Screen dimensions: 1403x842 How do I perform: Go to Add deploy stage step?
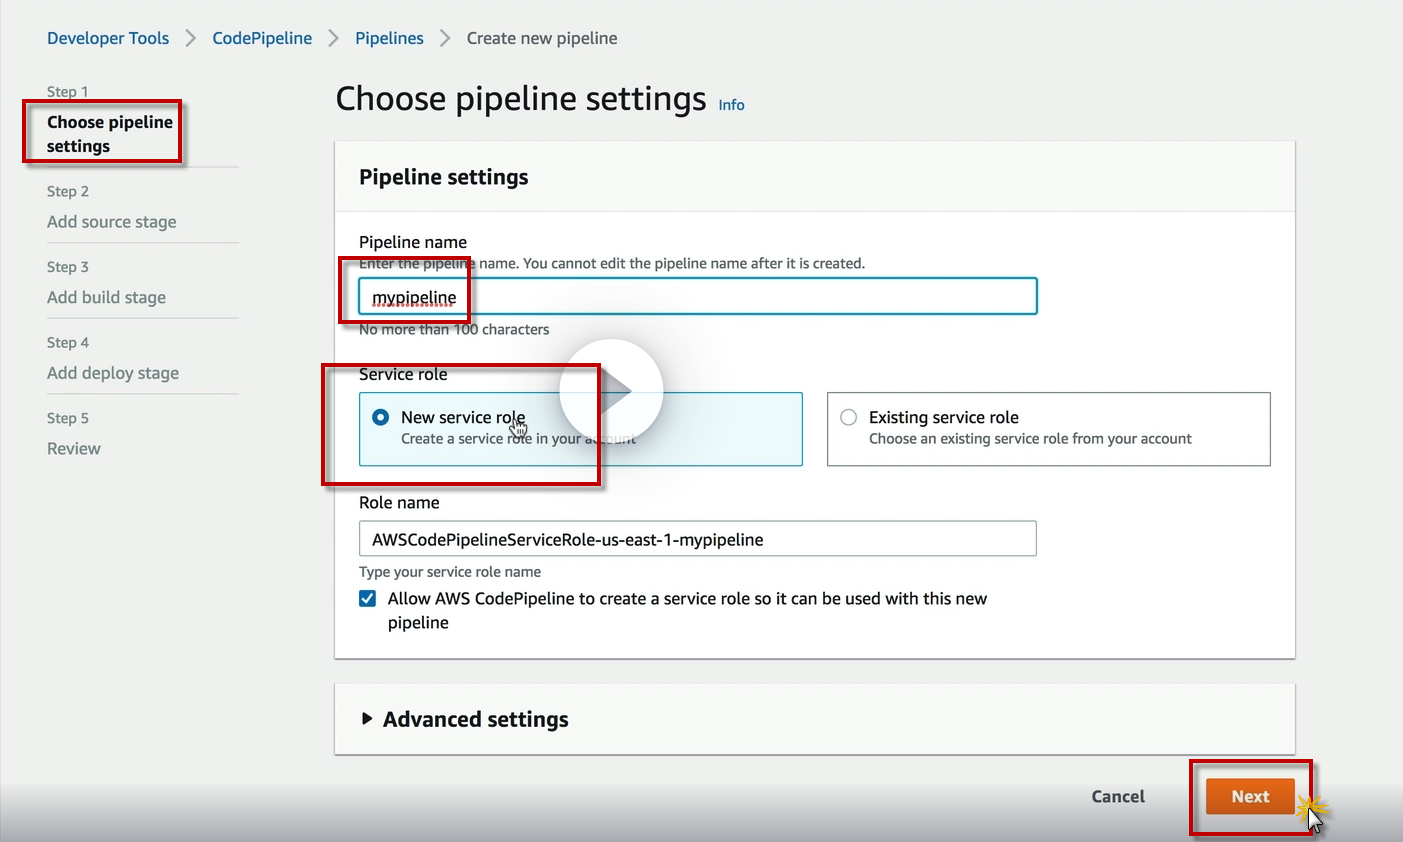(x=113, y=373)
